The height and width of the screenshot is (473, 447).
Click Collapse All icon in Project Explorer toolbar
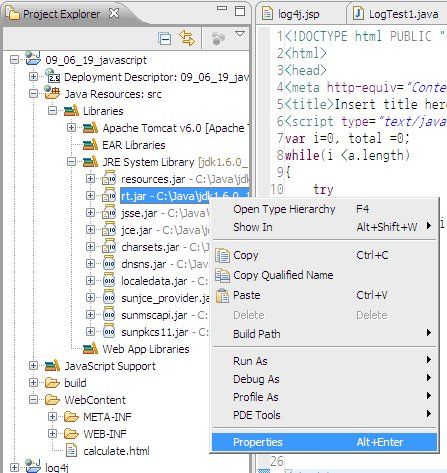click(x=164, y=39)
